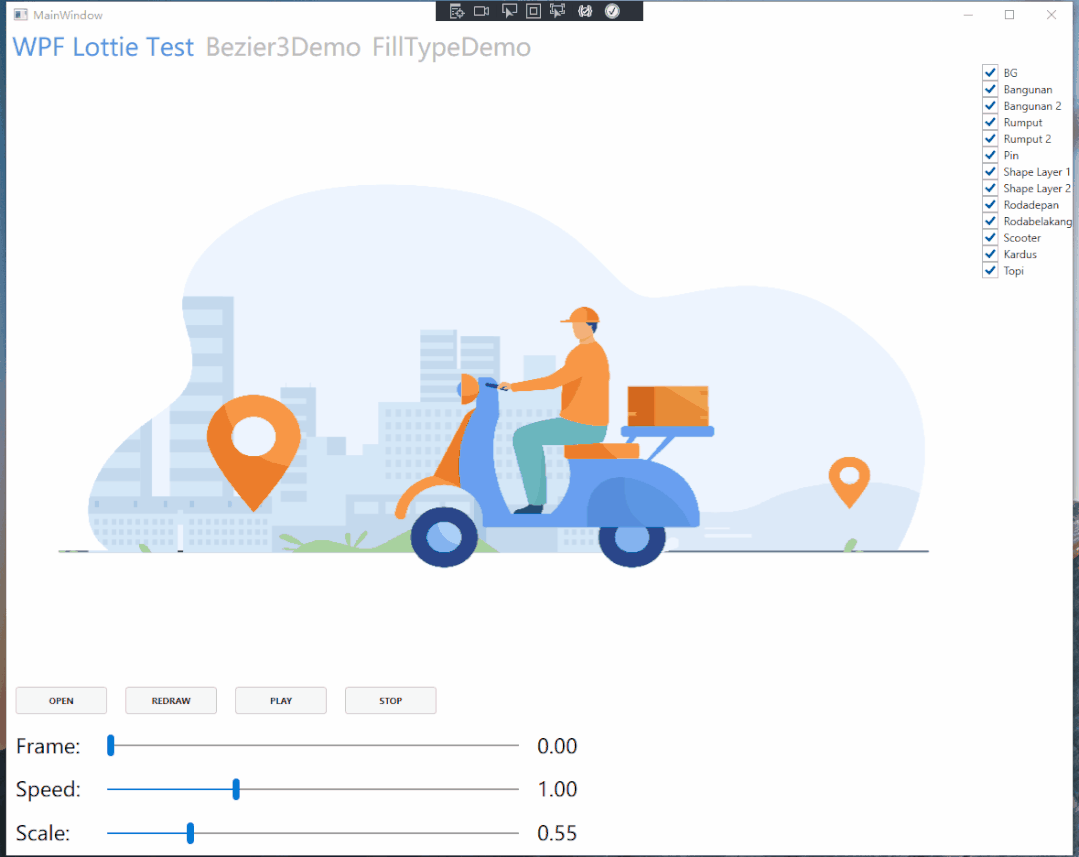The image size is (1079, 857).
Task: Toggle Shape Layer 1 checkbox
Action: 990,171
